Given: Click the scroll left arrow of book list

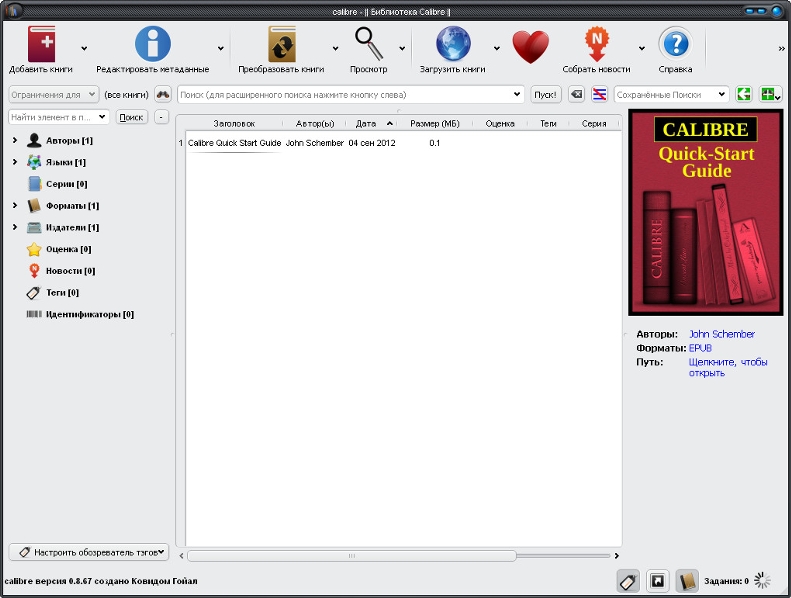Looking at the screenshot, I should (182, 556).
